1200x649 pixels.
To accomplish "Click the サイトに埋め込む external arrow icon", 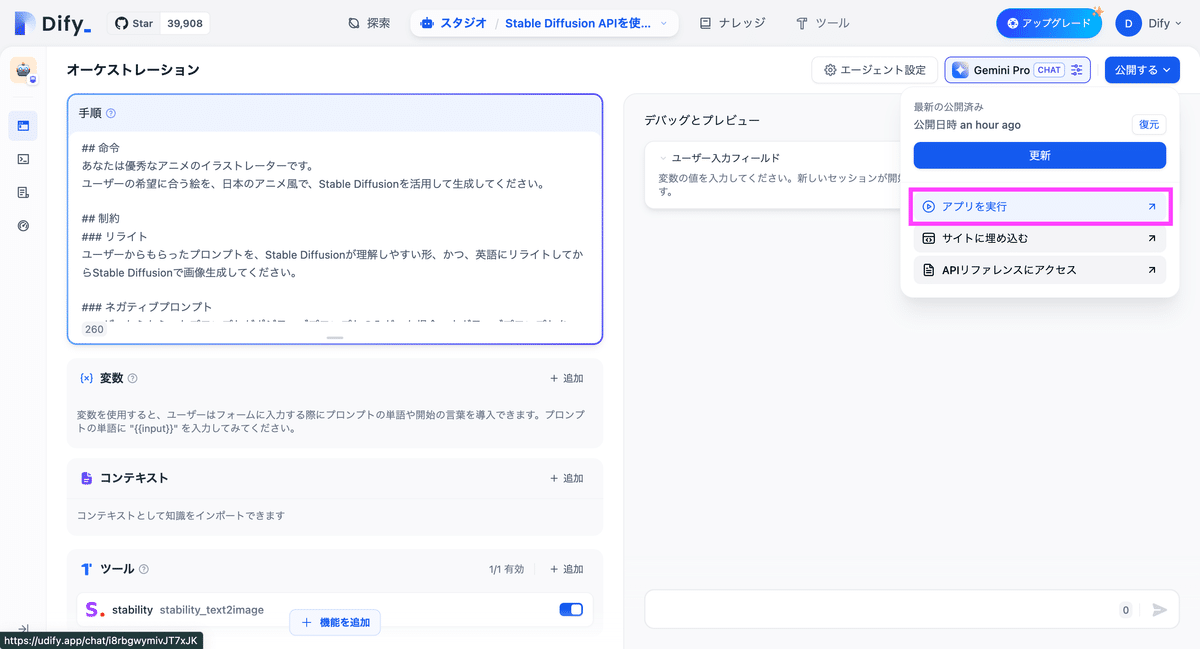I will 1152,239.
